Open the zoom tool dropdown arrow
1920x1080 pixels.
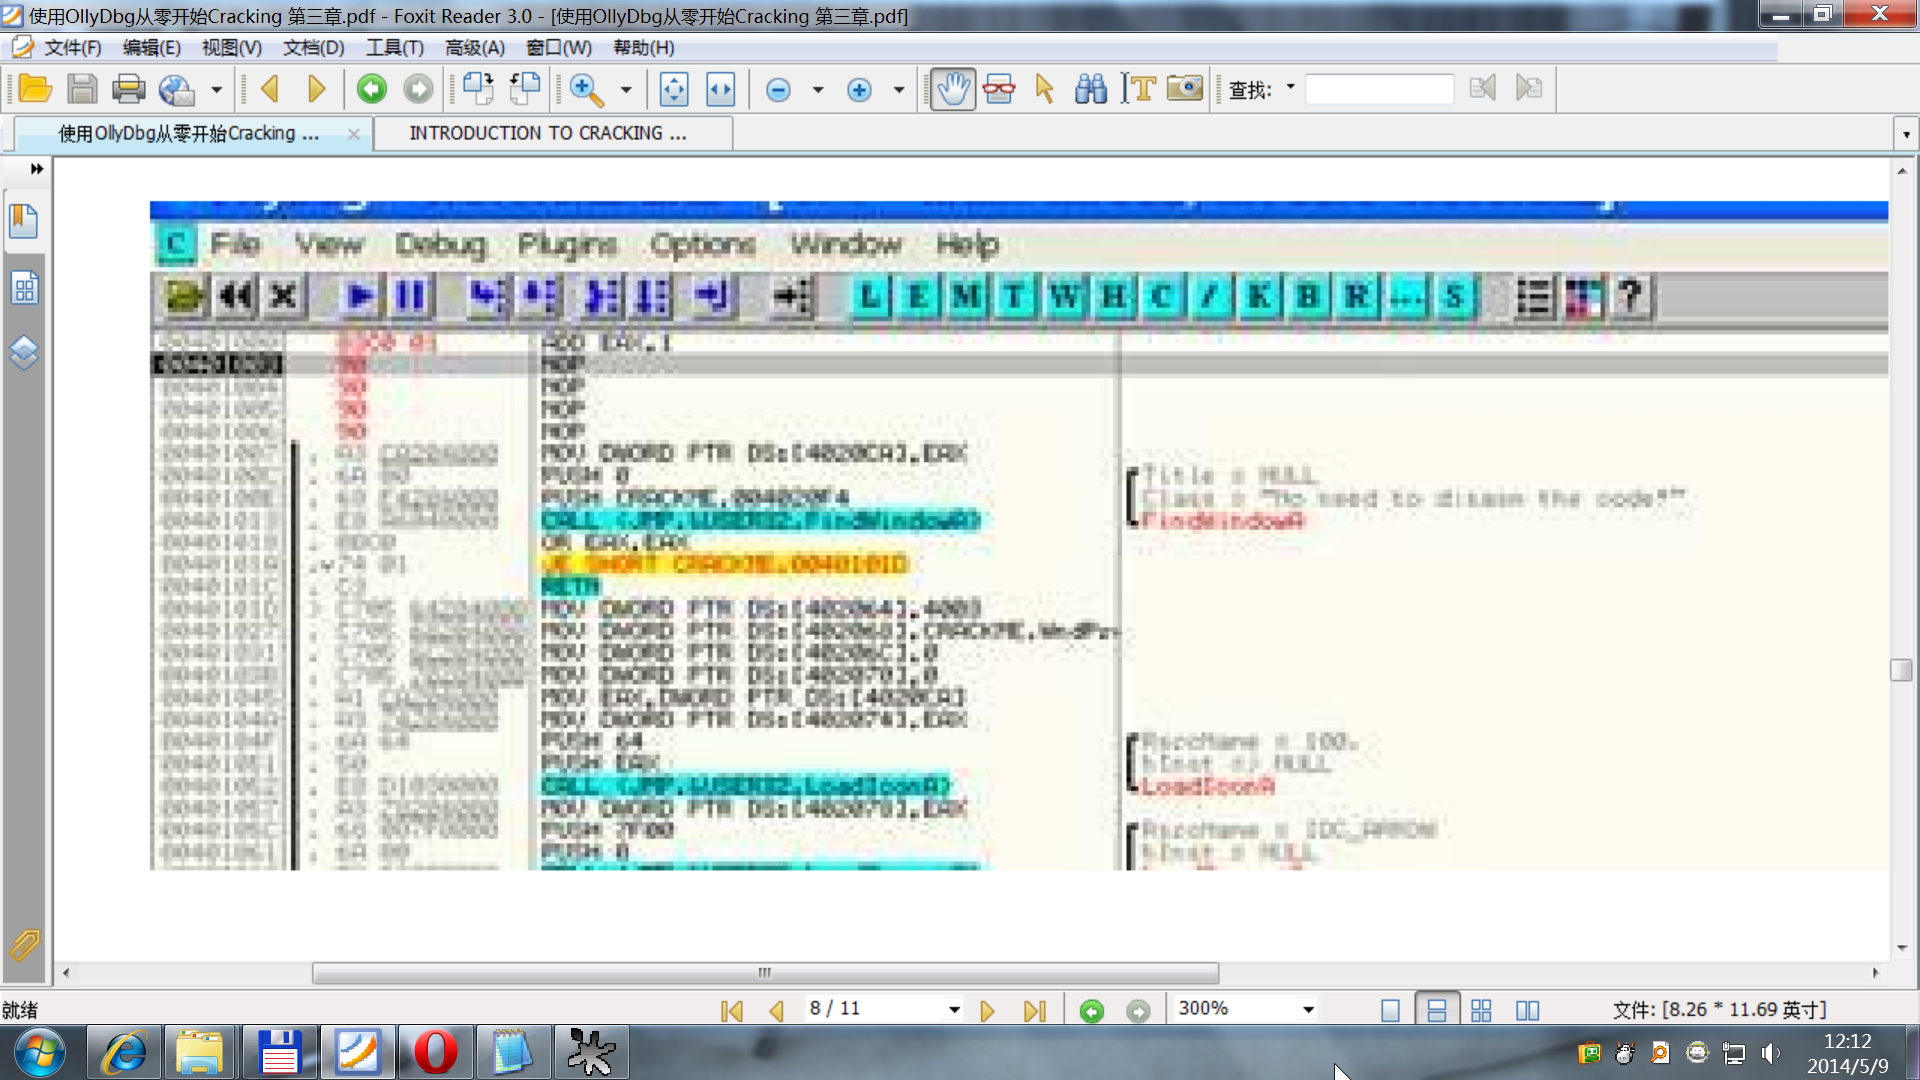(626, 90)
